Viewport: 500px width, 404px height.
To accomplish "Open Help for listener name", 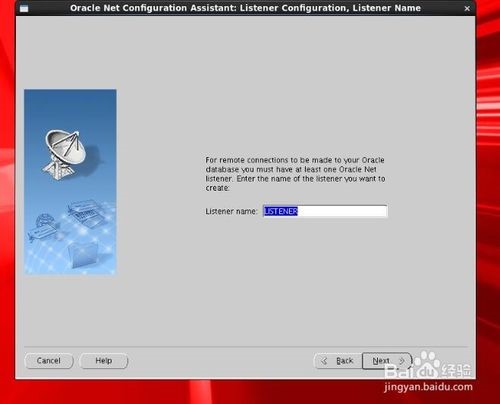I will 104,361.
